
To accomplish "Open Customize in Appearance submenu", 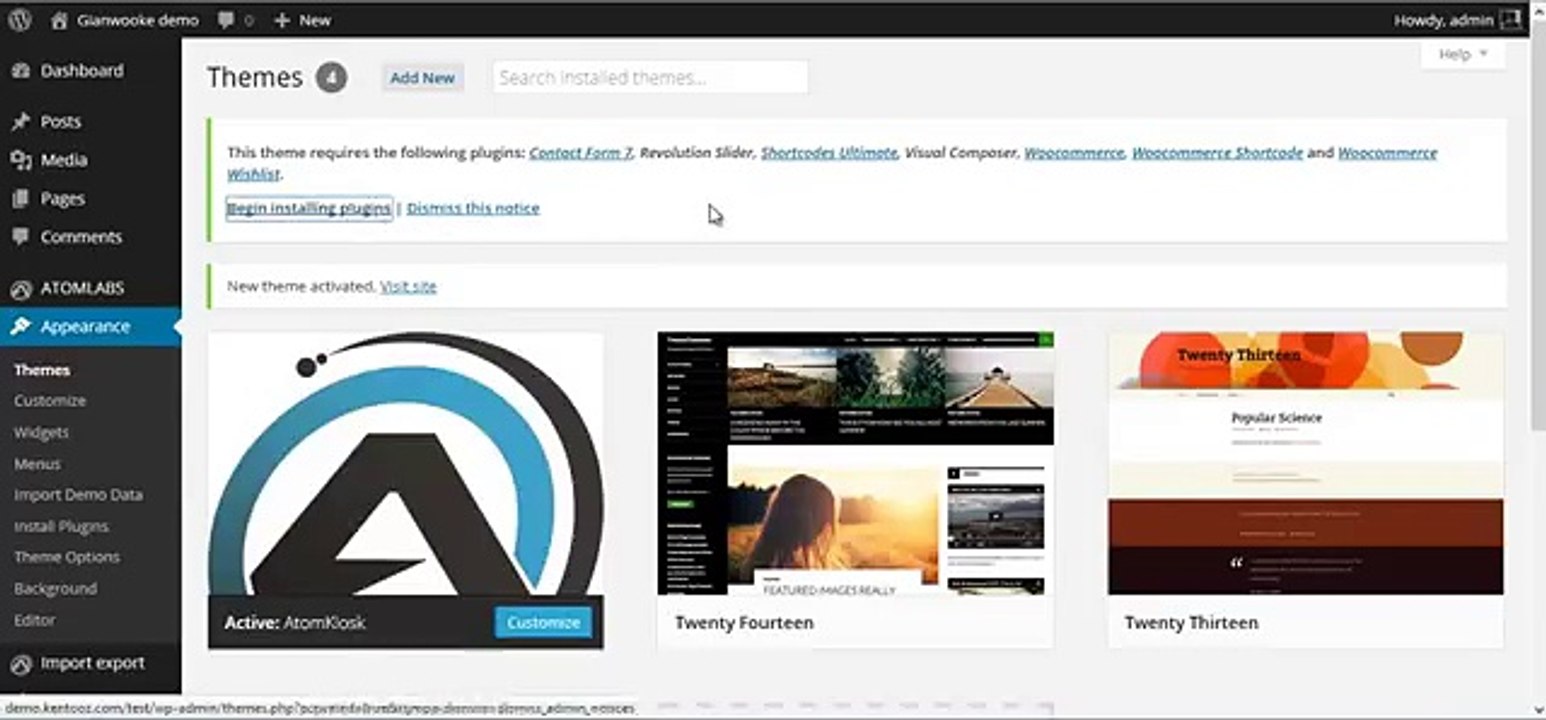I will pyautogui.click(x=50, y=401).
